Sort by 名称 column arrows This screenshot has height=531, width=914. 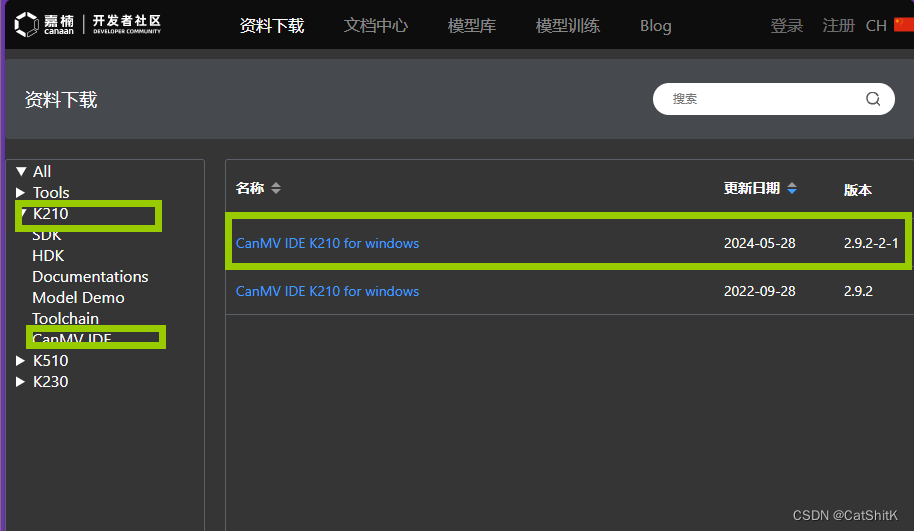pos(276,188)
